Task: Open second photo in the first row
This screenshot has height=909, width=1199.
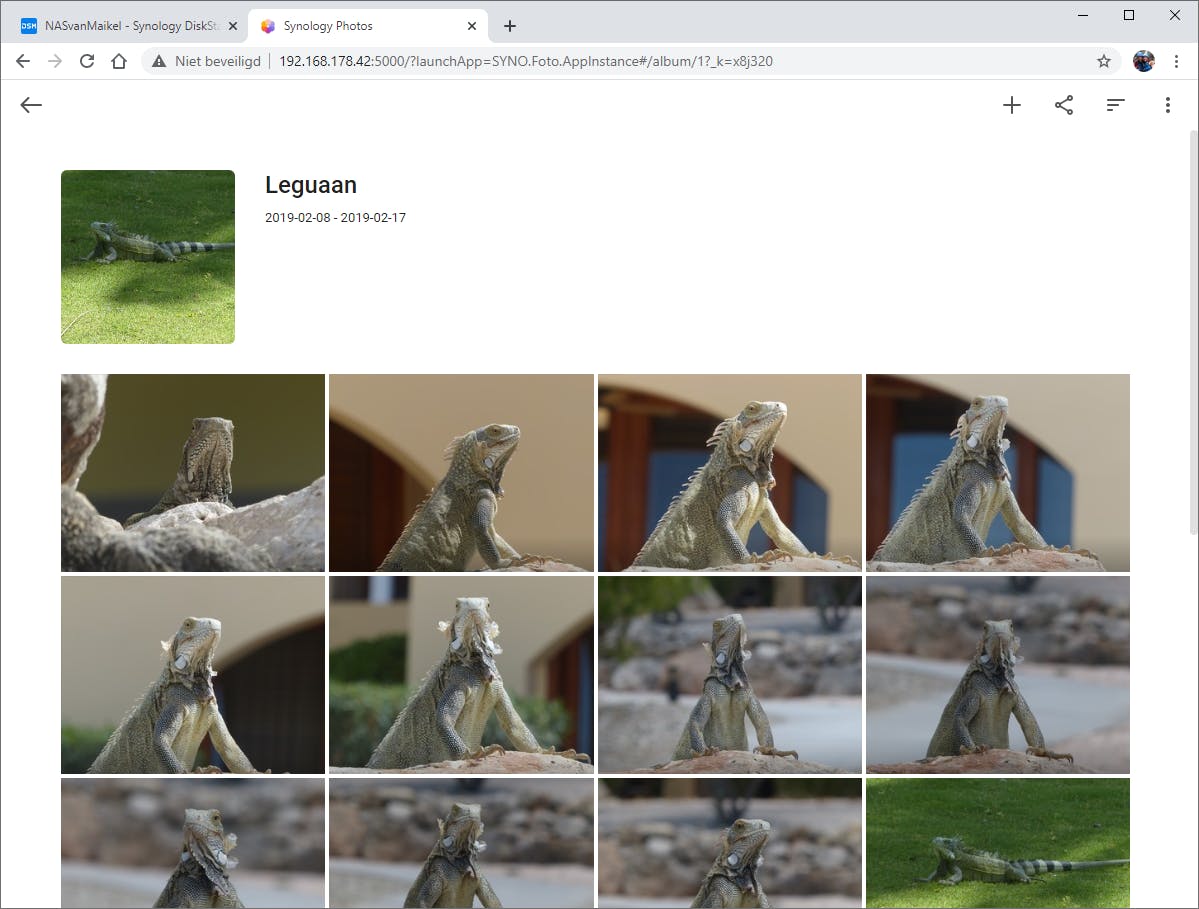Action: tap(461, 472)
